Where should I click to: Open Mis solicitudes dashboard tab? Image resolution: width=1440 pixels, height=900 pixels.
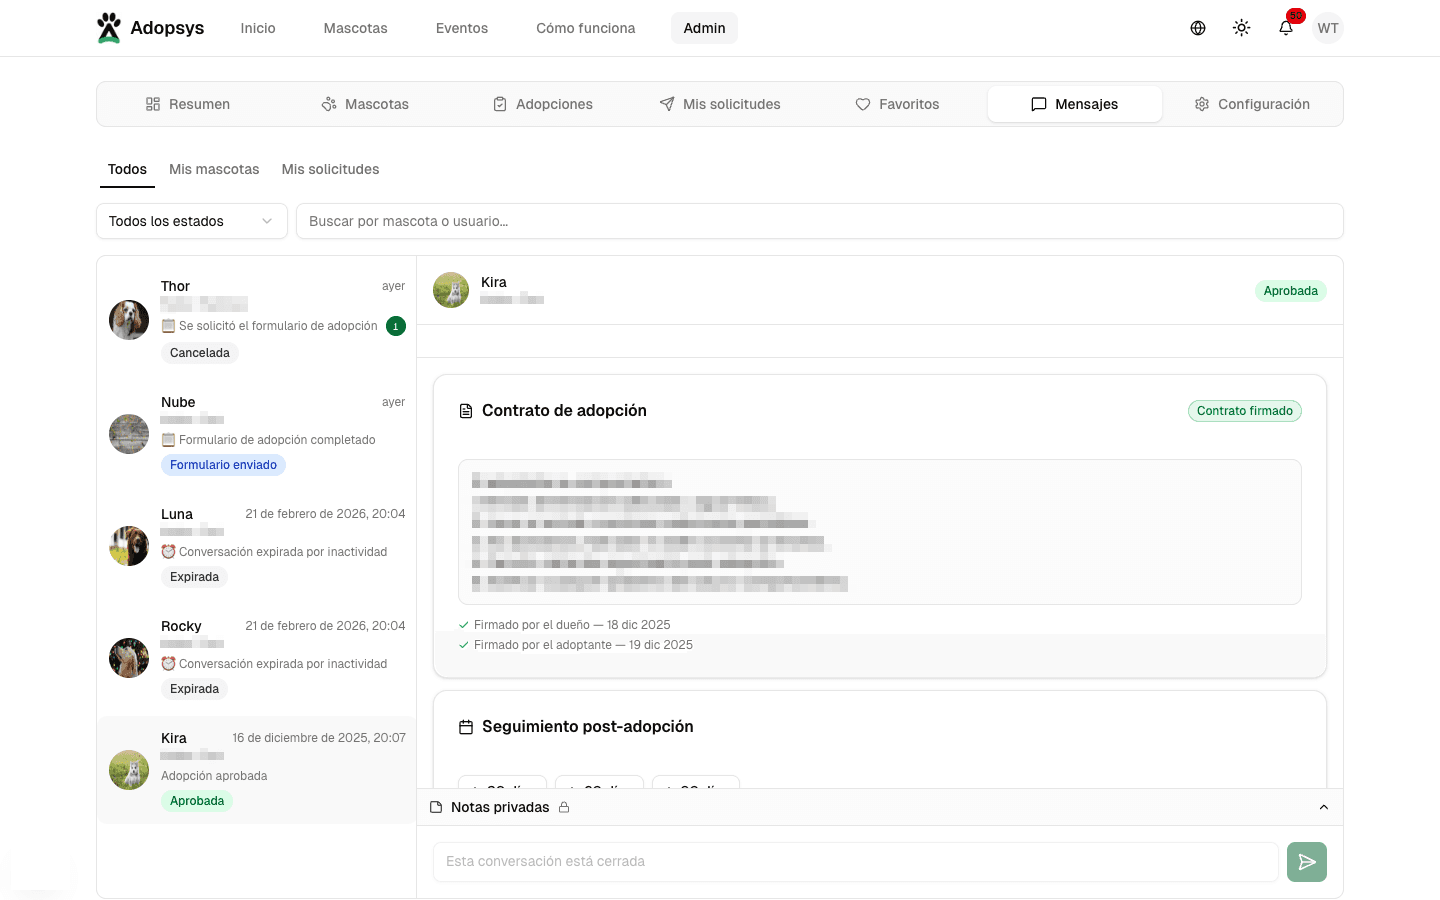720,104
